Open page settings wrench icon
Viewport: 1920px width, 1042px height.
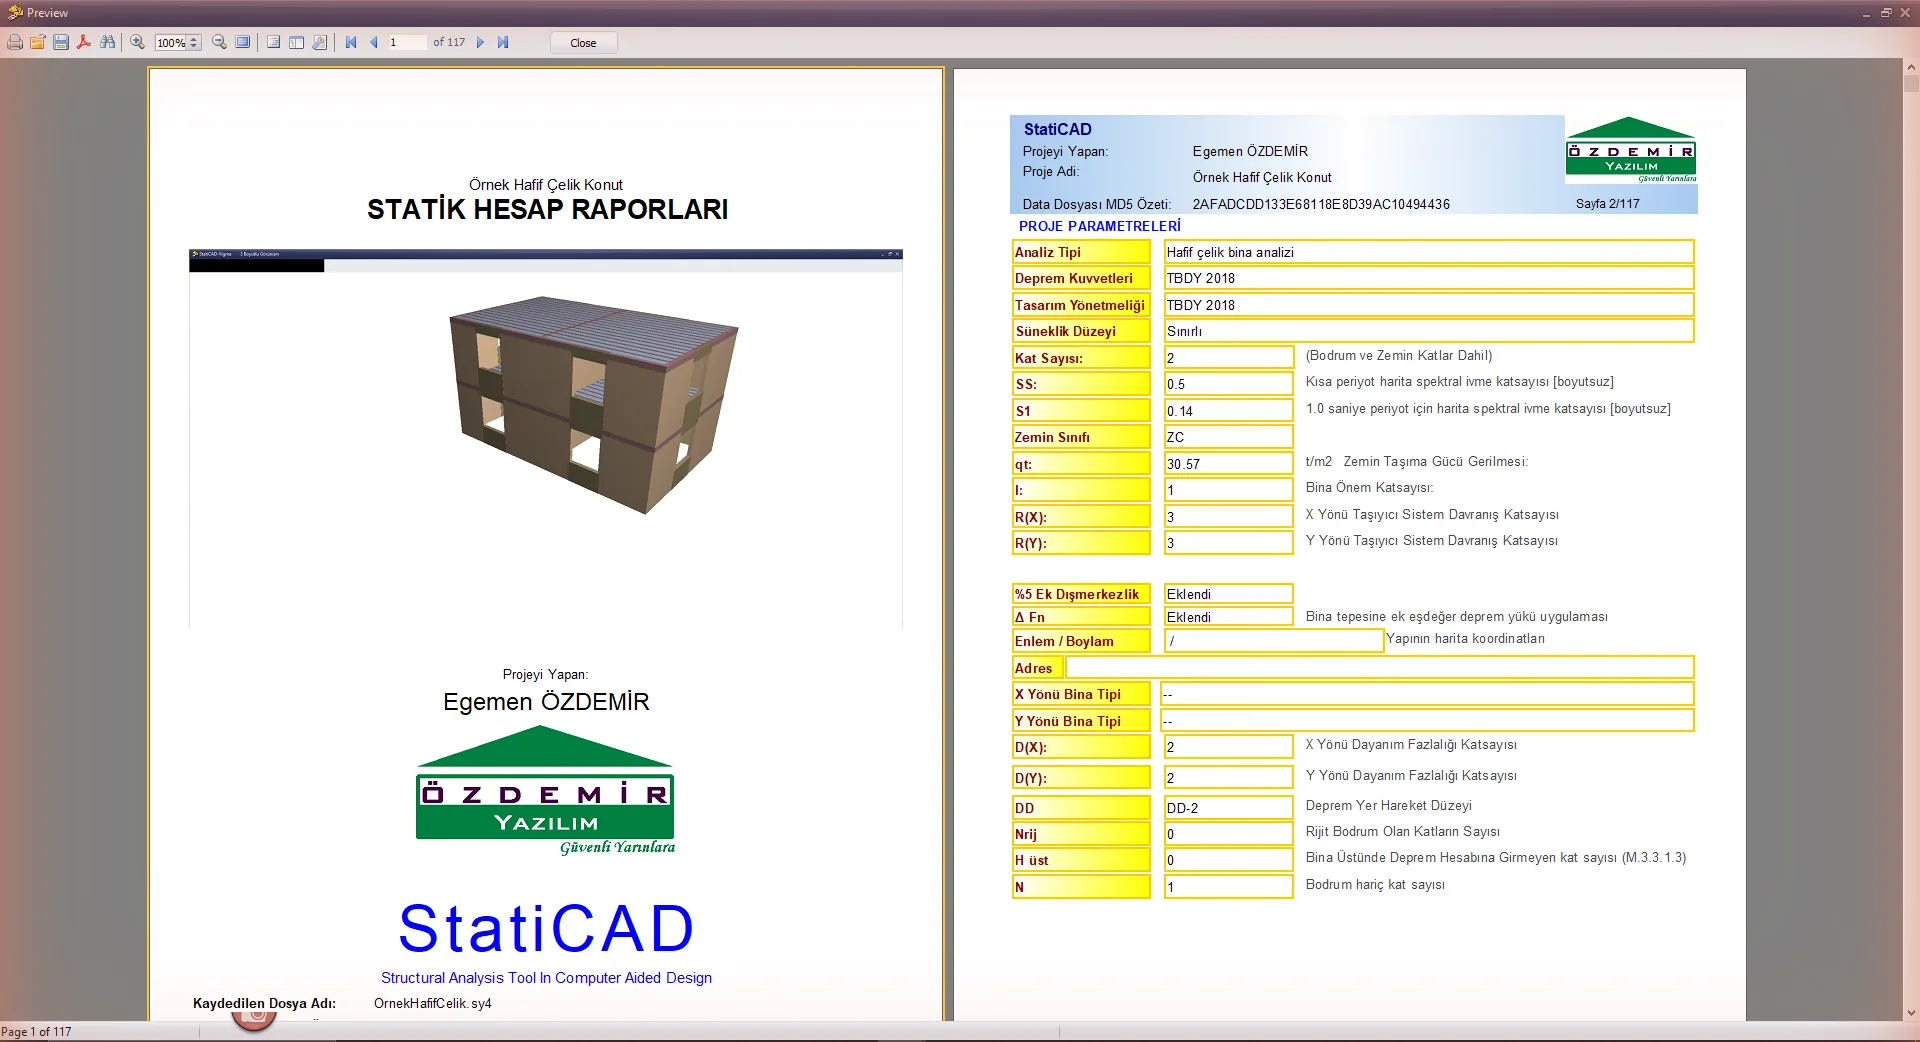point(320,43)
